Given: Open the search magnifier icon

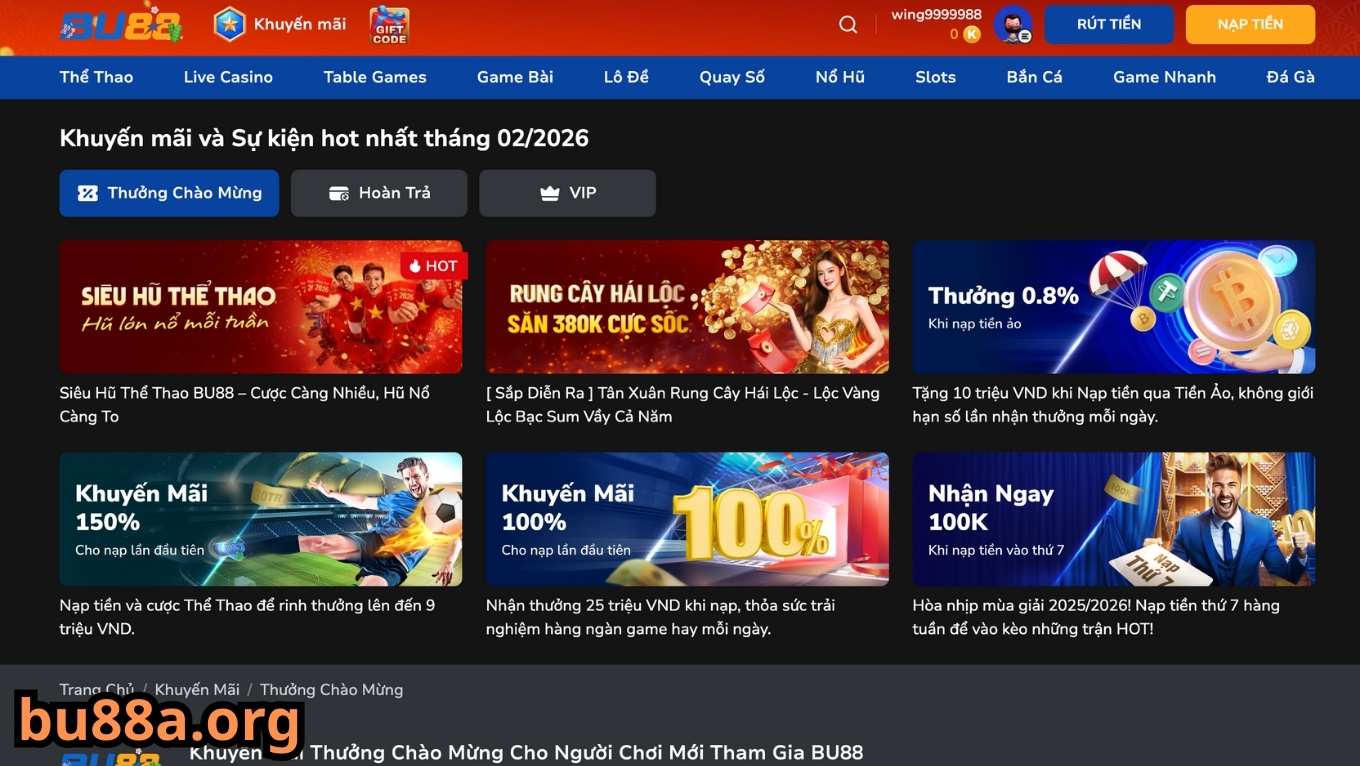Looking at the screenshot, I should coord(848,25).
